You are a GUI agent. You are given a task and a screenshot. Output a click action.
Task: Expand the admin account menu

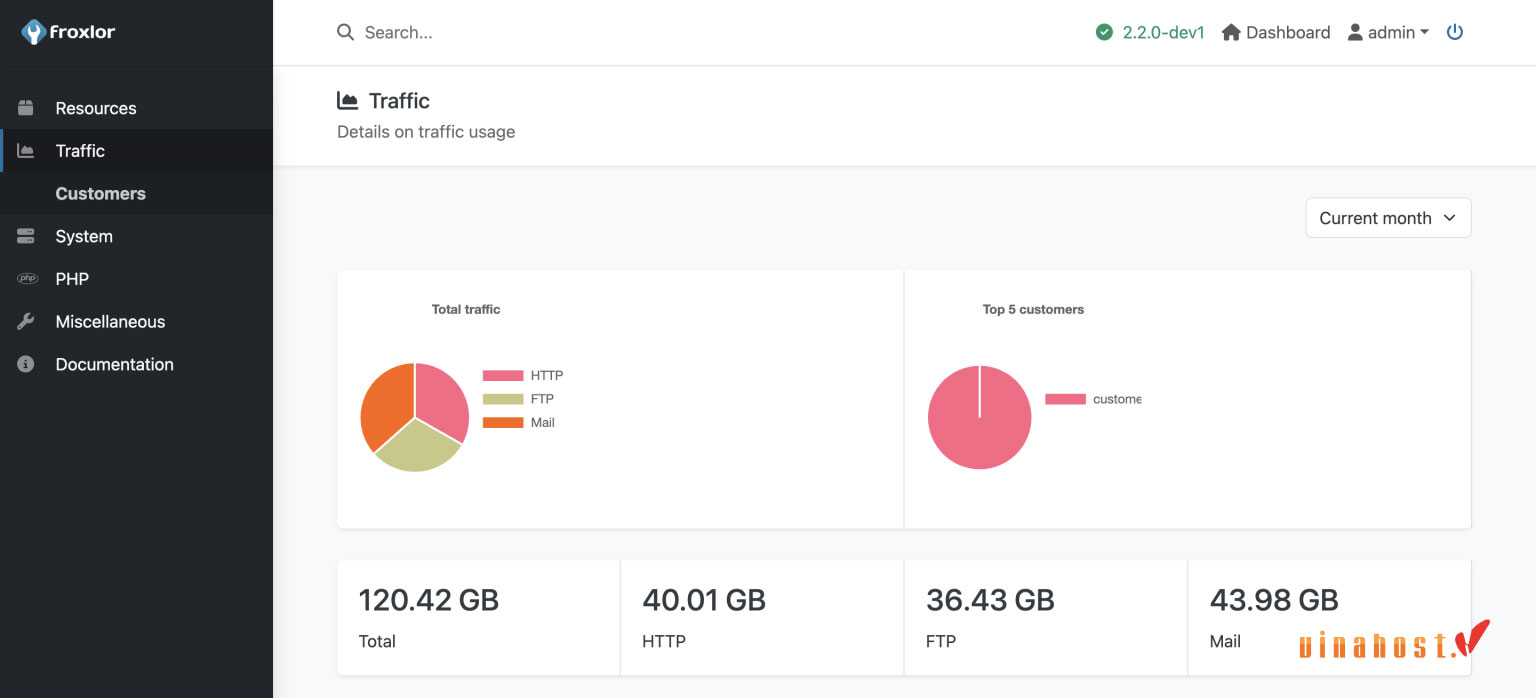(1389, 31)
